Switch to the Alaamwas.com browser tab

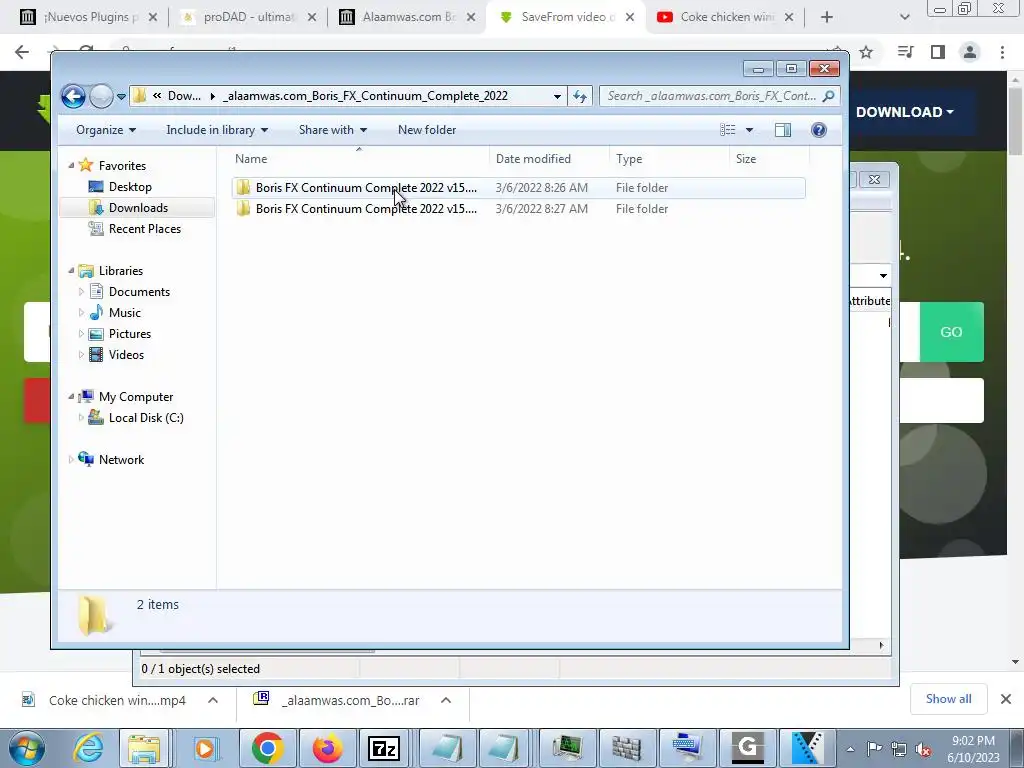click(x=408, y=17)
